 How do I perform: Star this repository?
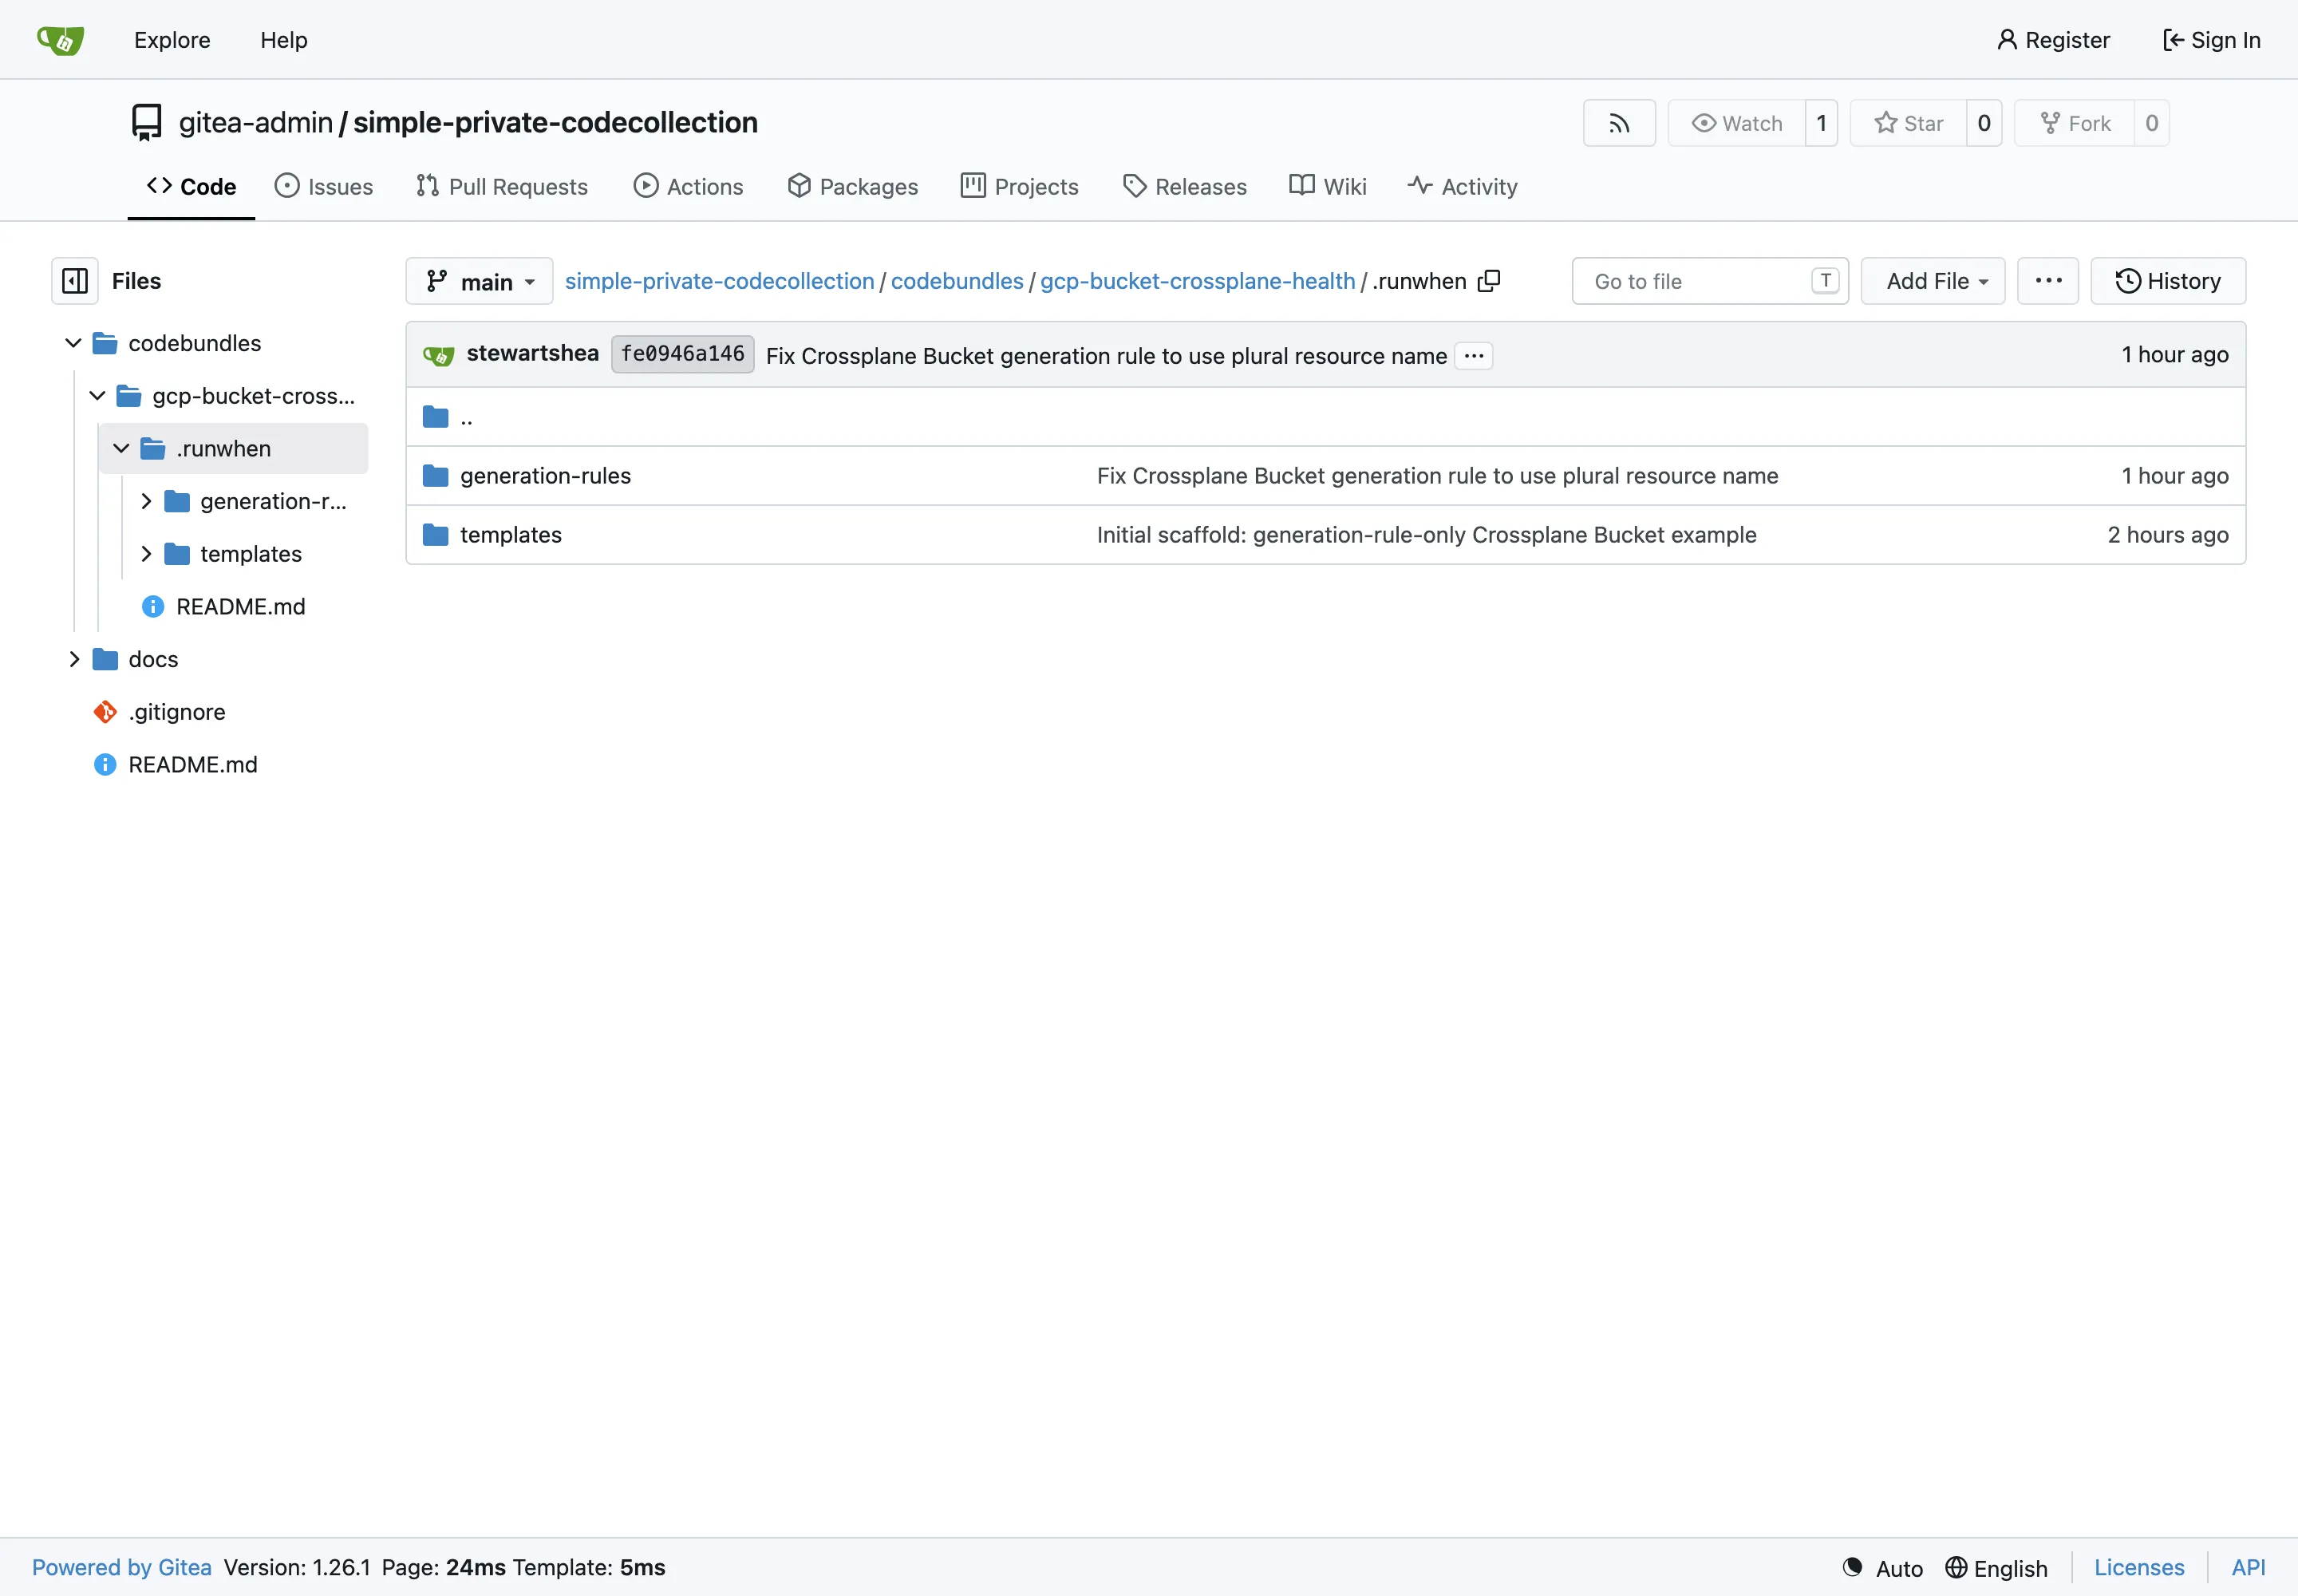[1908, 123]
